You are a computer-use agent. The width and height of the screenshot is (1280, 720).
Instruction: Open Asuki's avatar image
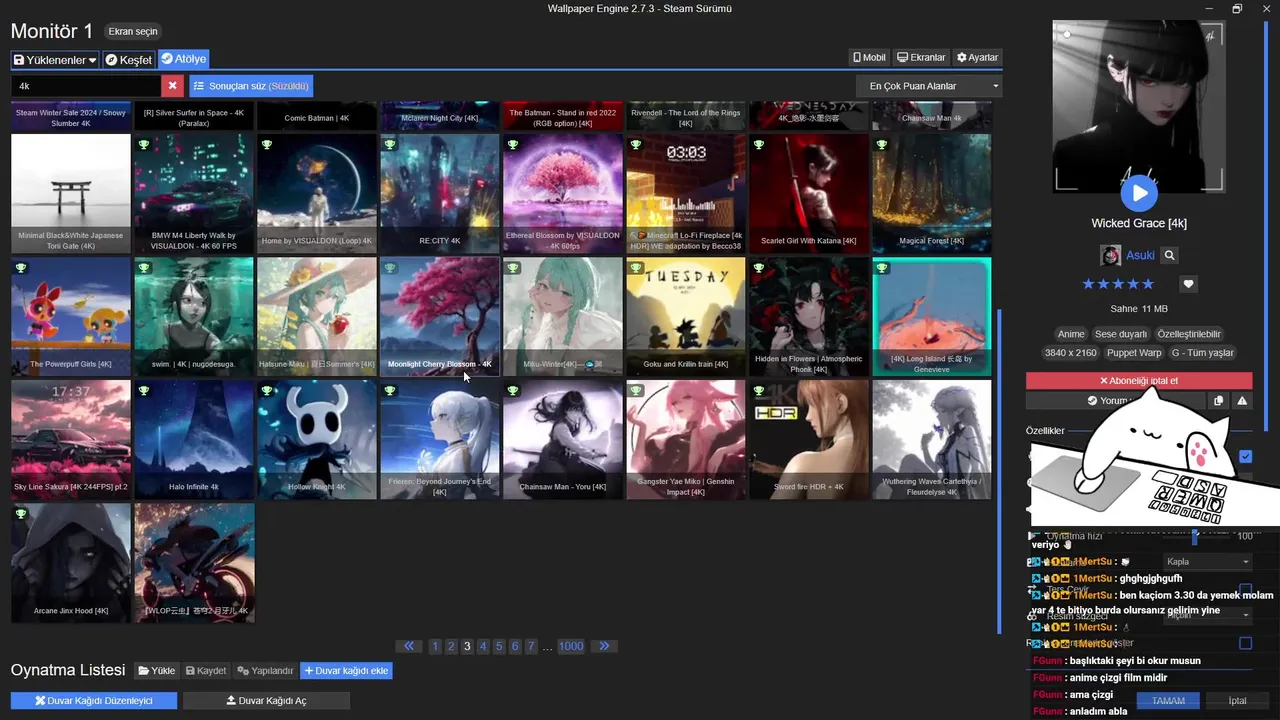[x=1110, y=255]
